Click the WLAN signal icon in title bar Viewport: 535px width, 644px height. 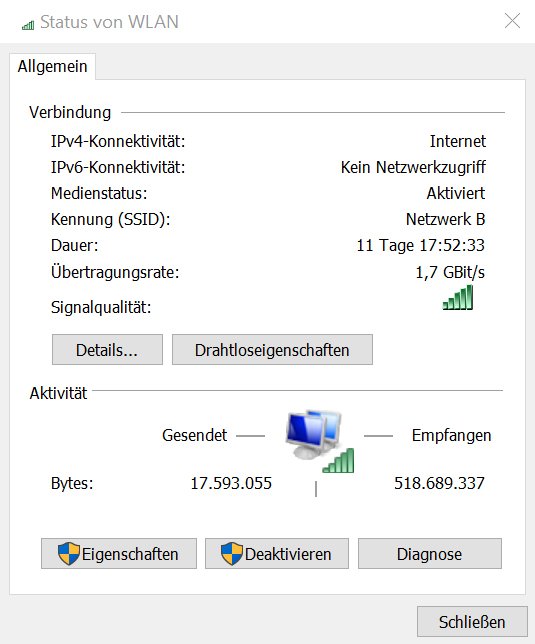pyautogui.click(x=28, y=25)
